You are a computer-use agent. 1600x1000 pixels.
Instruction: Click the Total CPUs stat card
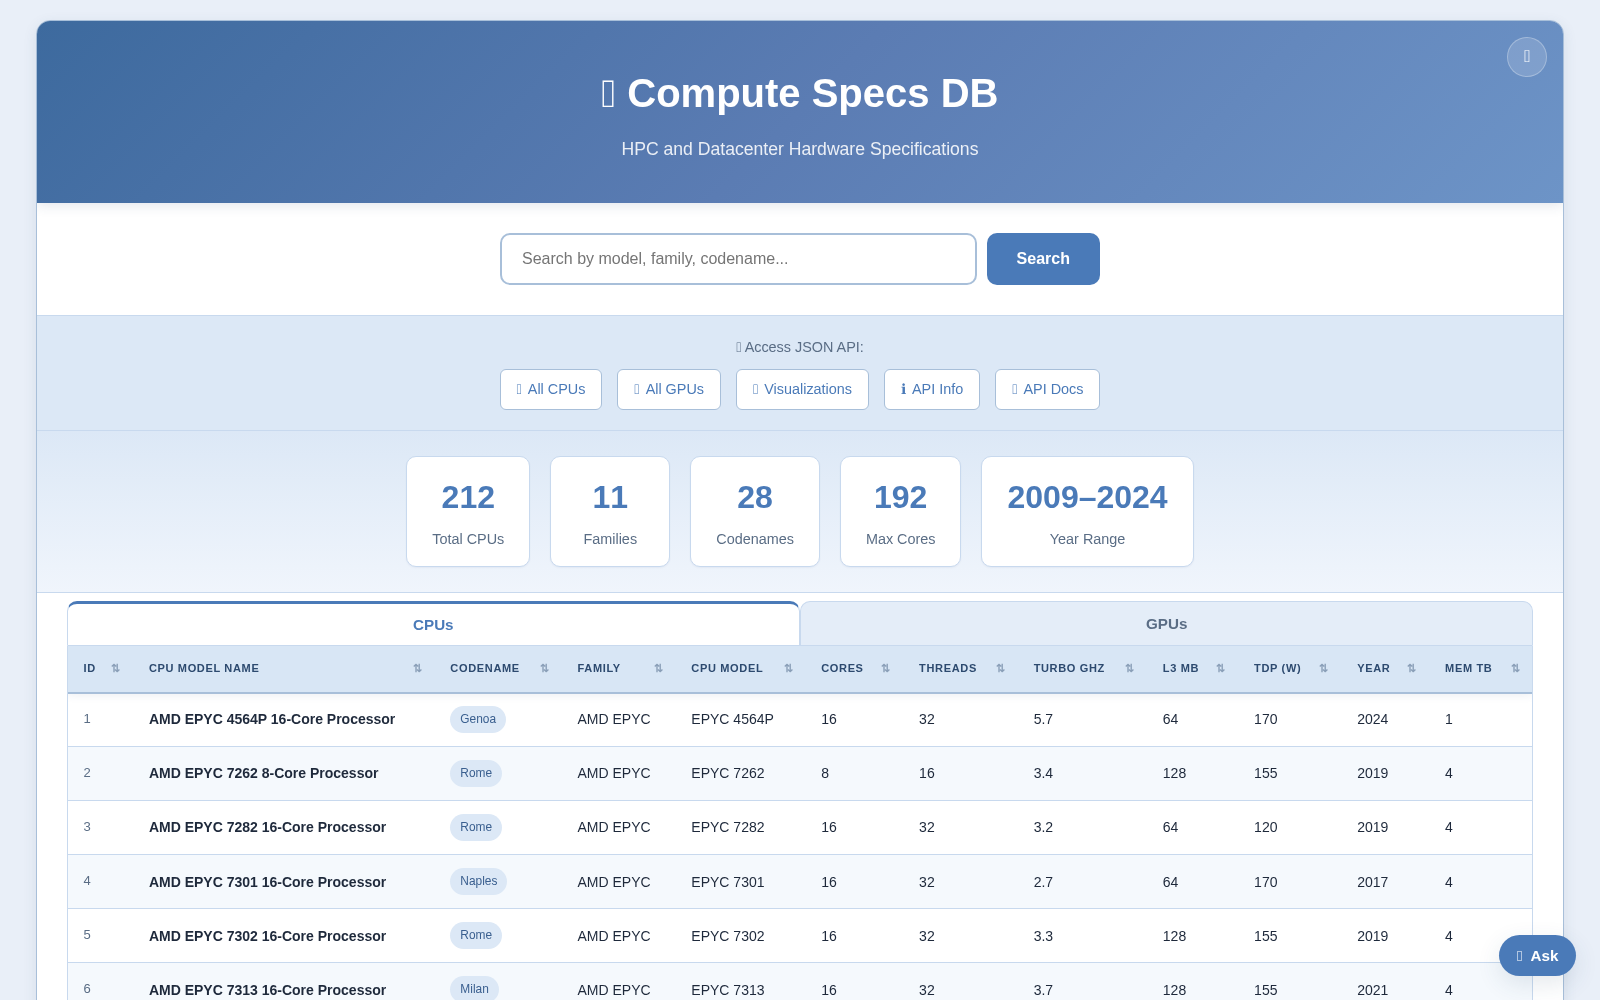coord(468,512)
